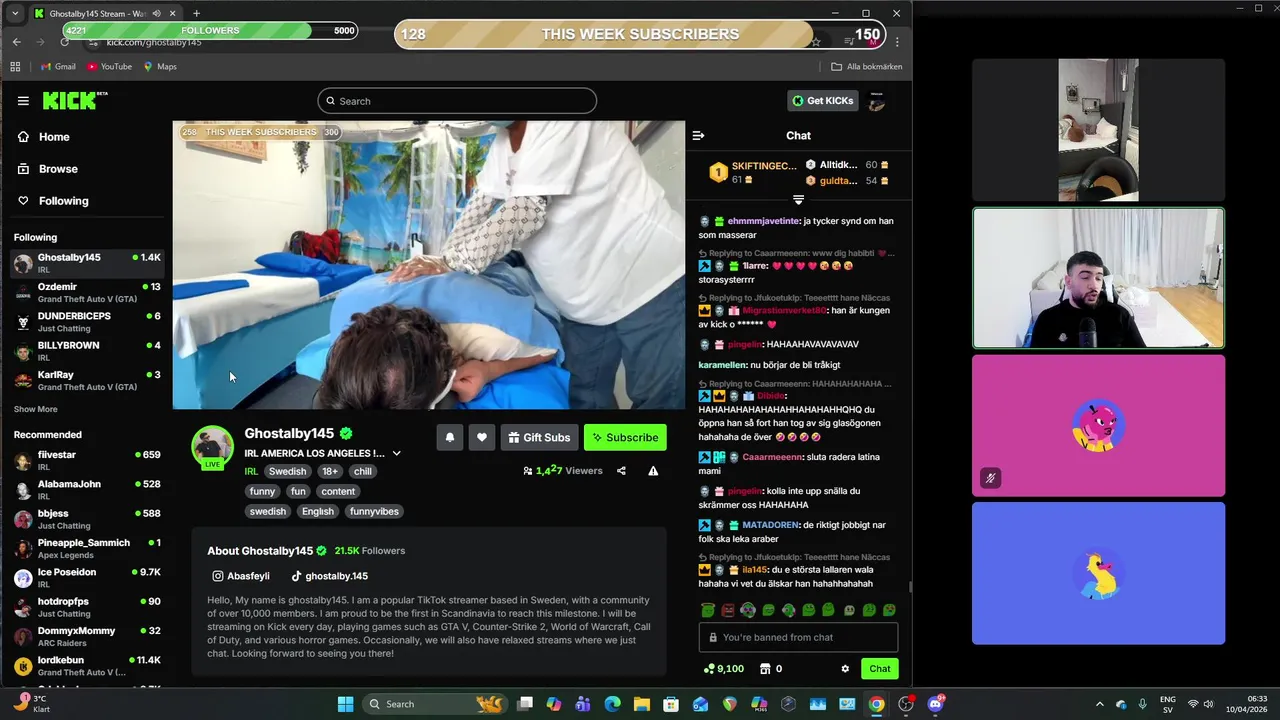This screenshot has height=720, width=1280.
Task: Open fiivestar recommended channel
Action: point(87,460)
